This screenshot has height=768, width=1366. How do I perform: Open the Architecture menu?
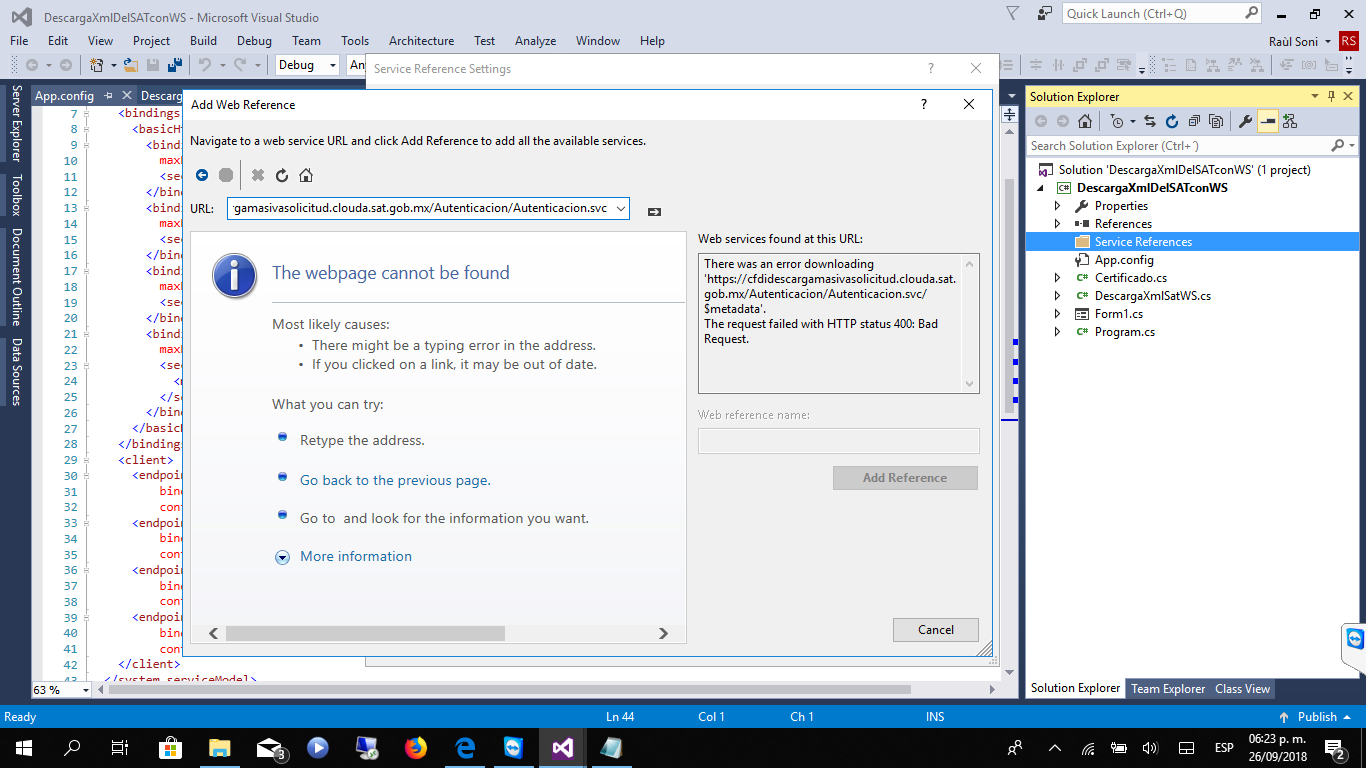pyautogui.click(x=421, y=41)
